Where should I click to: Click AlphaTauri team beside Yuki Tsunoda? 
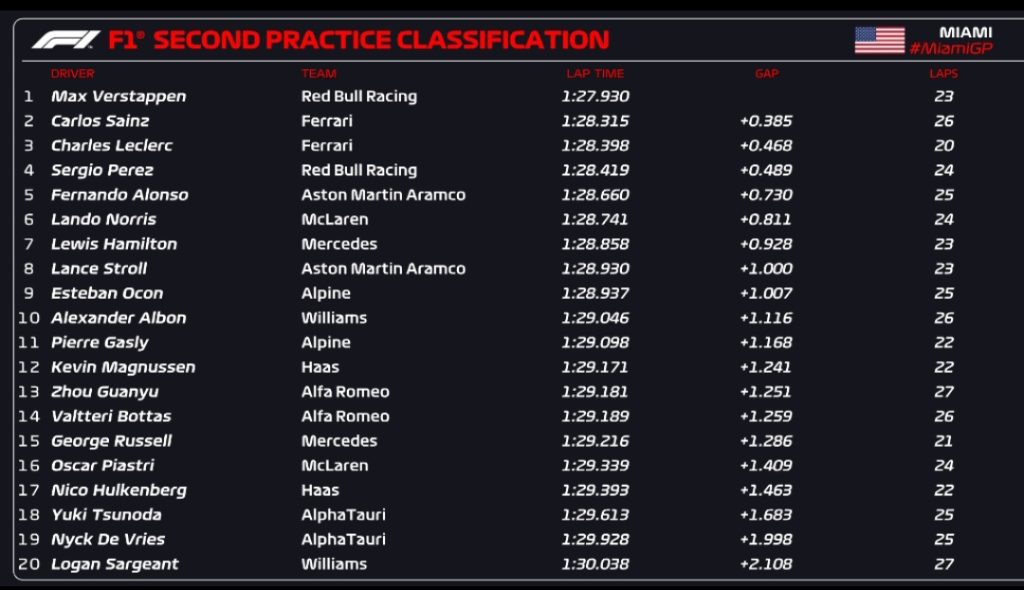point(343,515)
